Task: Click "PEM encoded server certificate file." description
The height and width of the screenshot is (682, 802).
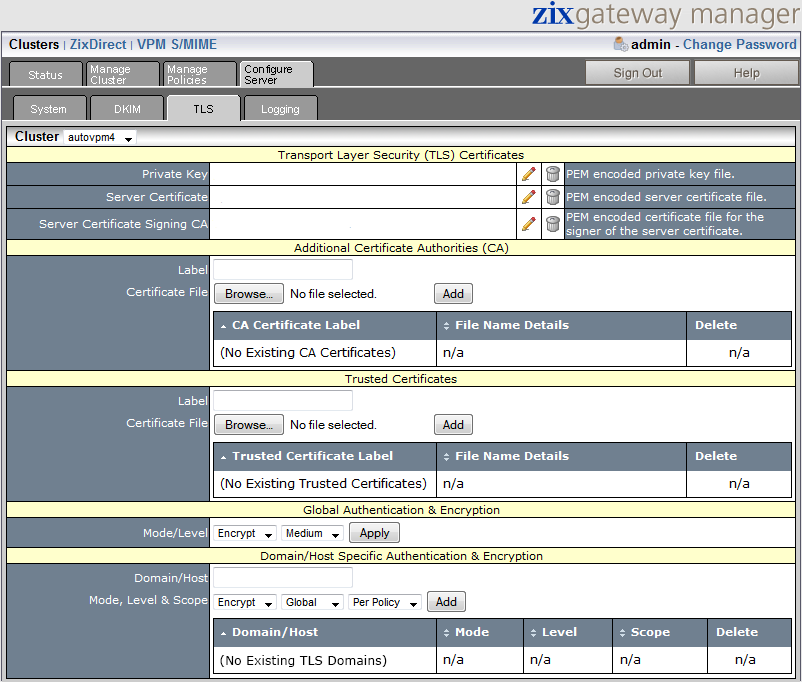Action: (666, 197)
